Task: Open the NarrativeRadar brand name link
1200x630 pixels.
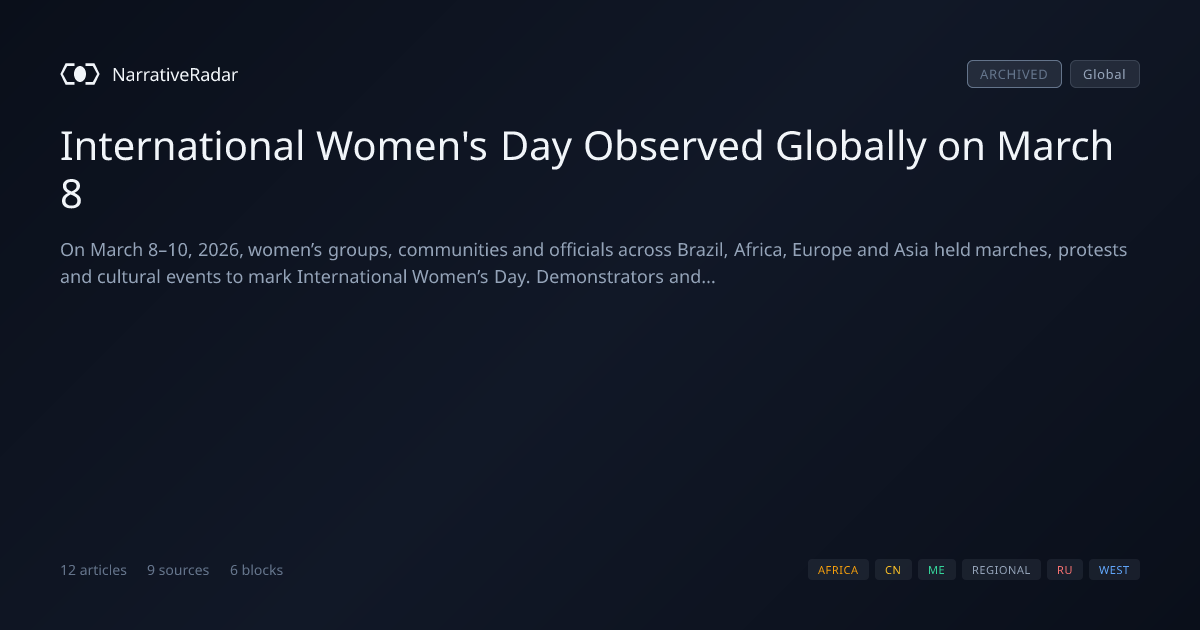Action: coord(175,74)
